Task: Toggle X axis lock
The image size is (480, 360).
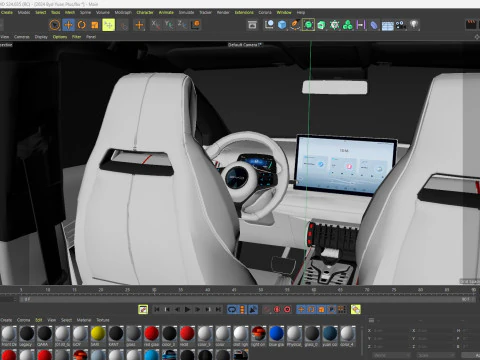Action: point(155,25)
